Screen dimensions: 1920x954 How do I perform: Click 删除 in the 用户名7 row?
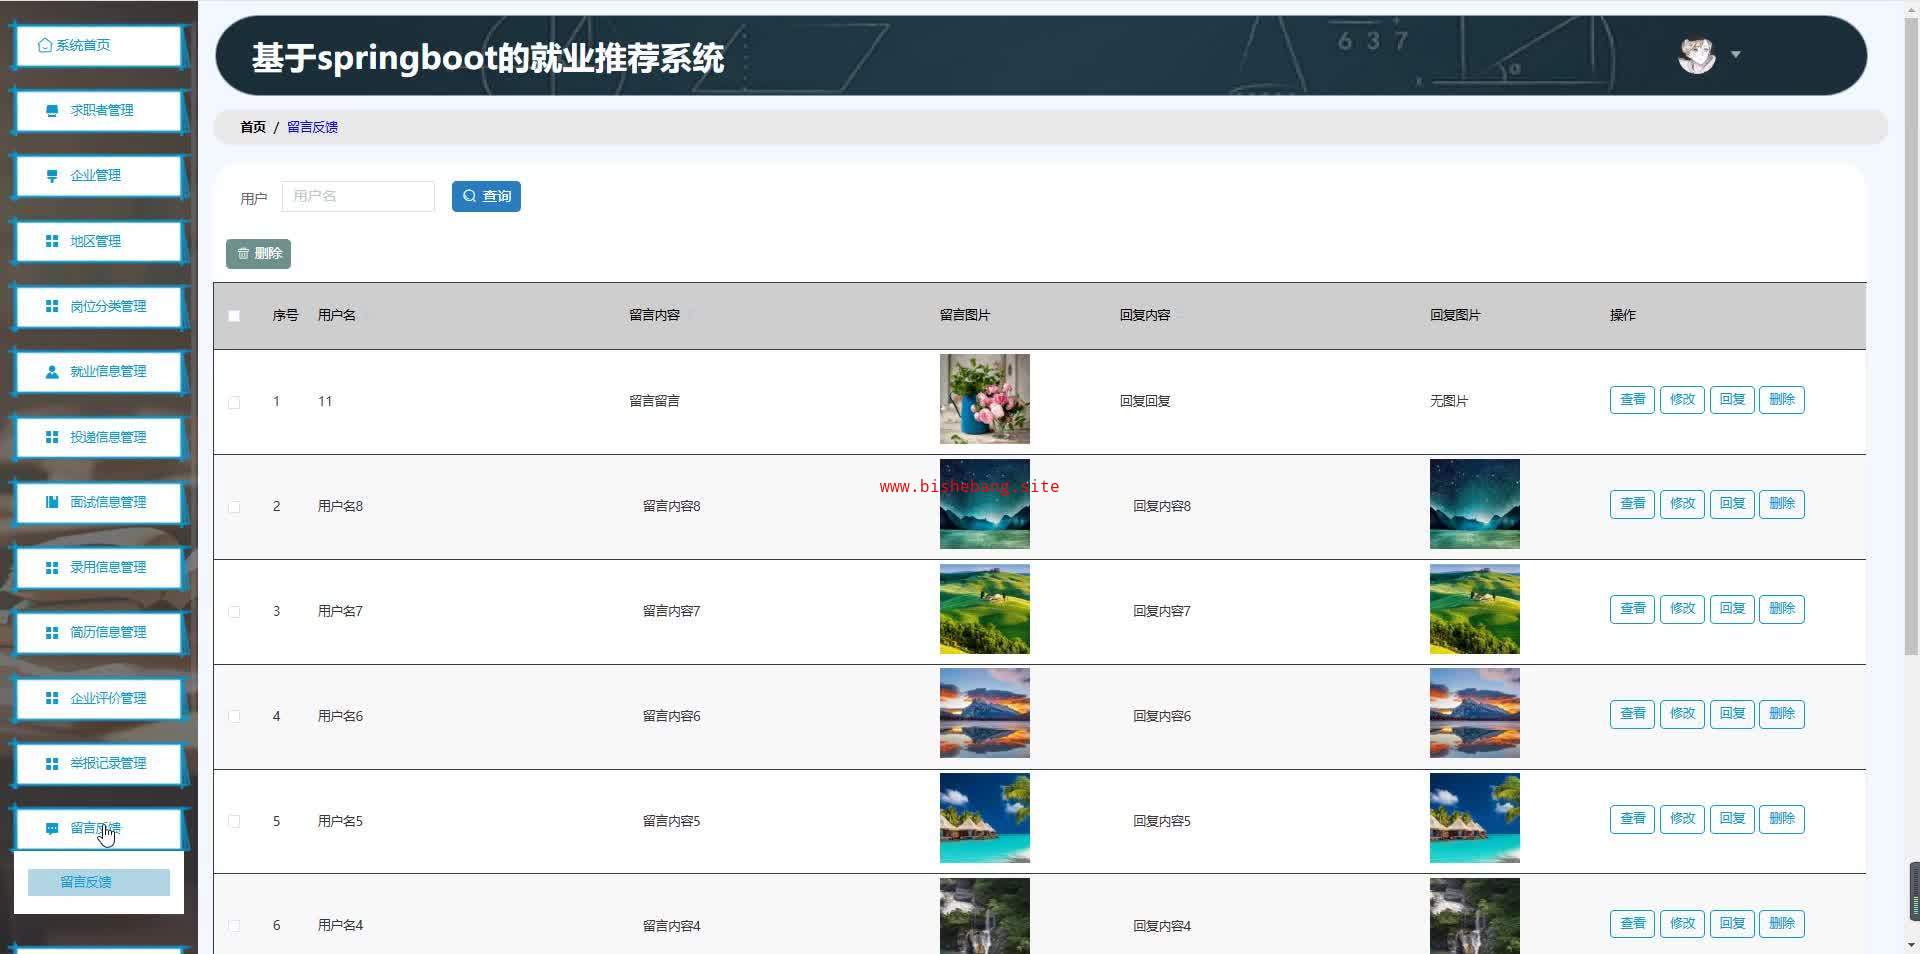1782,609
